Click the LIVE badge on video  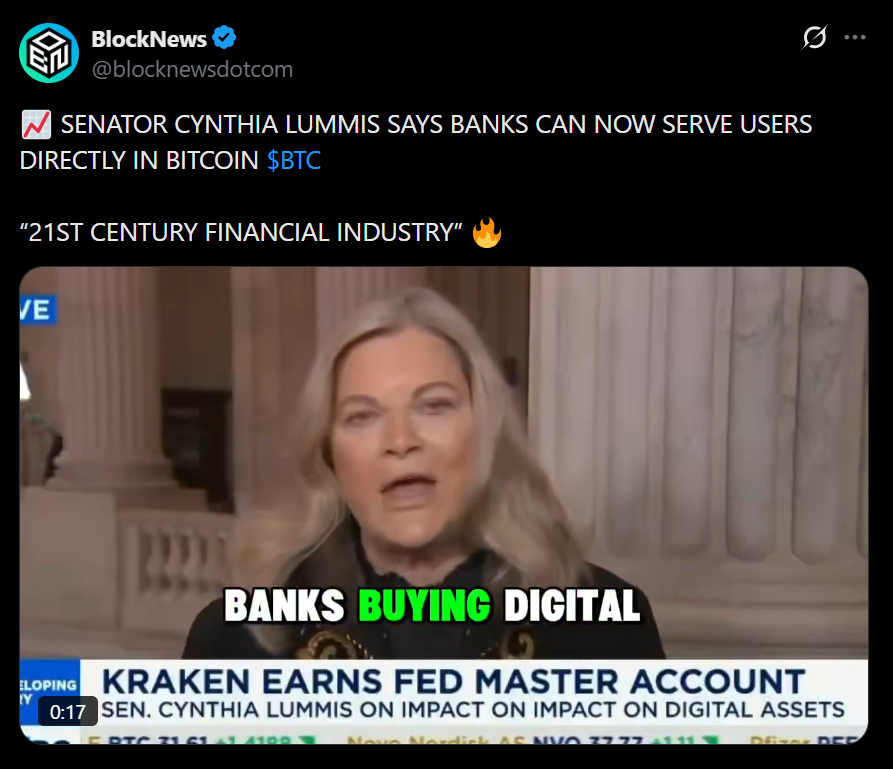38,310
